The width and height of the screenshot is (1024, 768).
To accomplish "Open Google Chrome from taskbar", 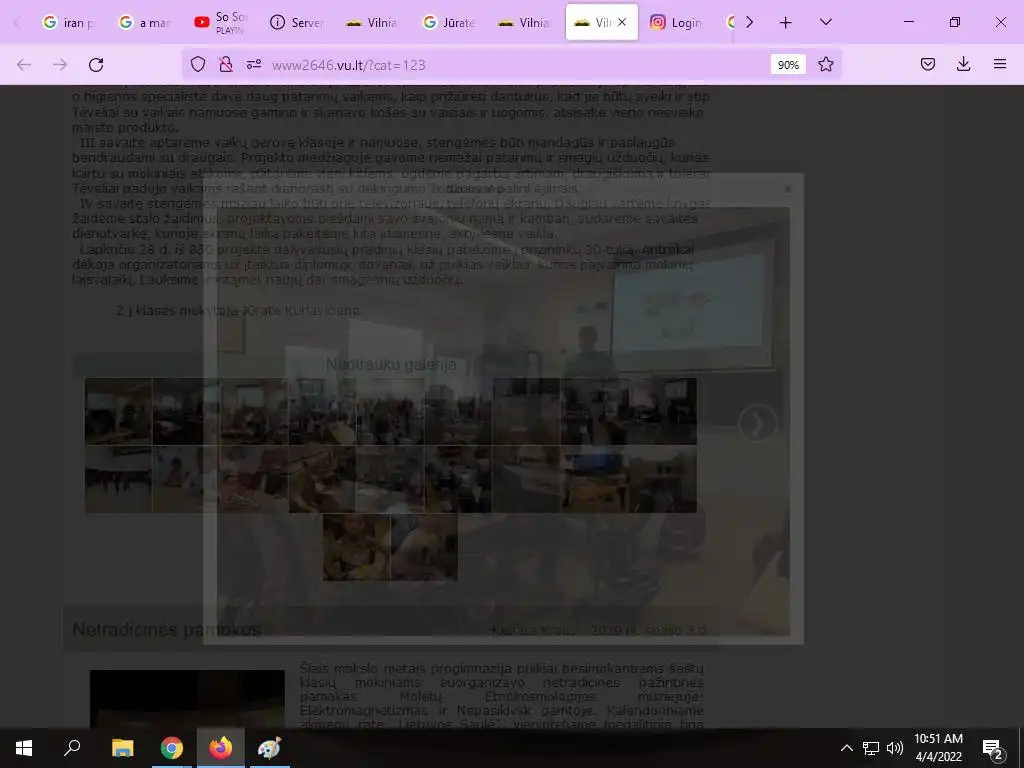I will 172,748.
